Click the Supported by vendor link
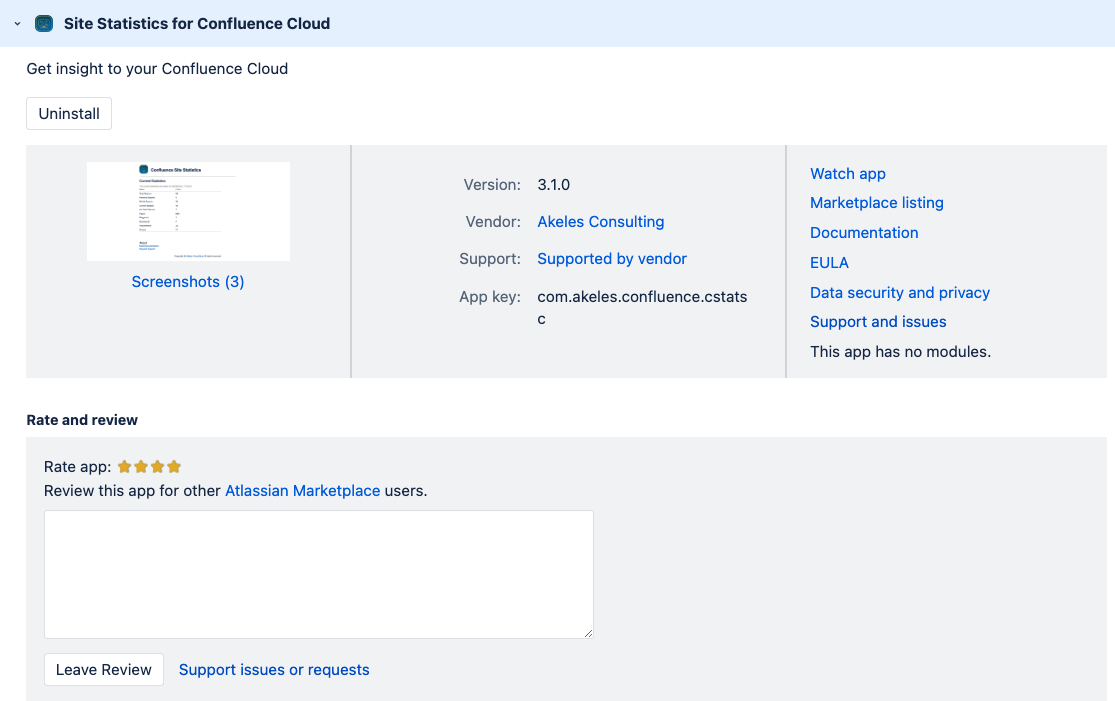Screen dimensions: 1115x701 [x=611, y=259]
